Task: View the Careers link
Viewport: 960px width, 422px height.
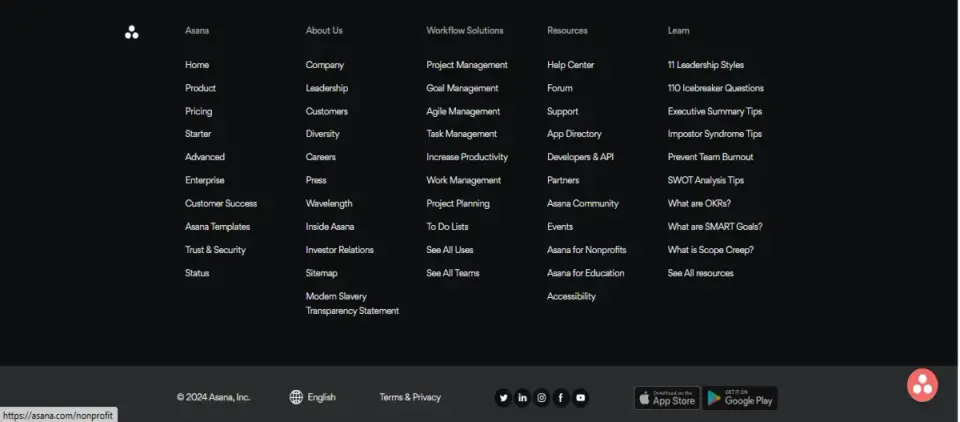Action: click(321, 157)
